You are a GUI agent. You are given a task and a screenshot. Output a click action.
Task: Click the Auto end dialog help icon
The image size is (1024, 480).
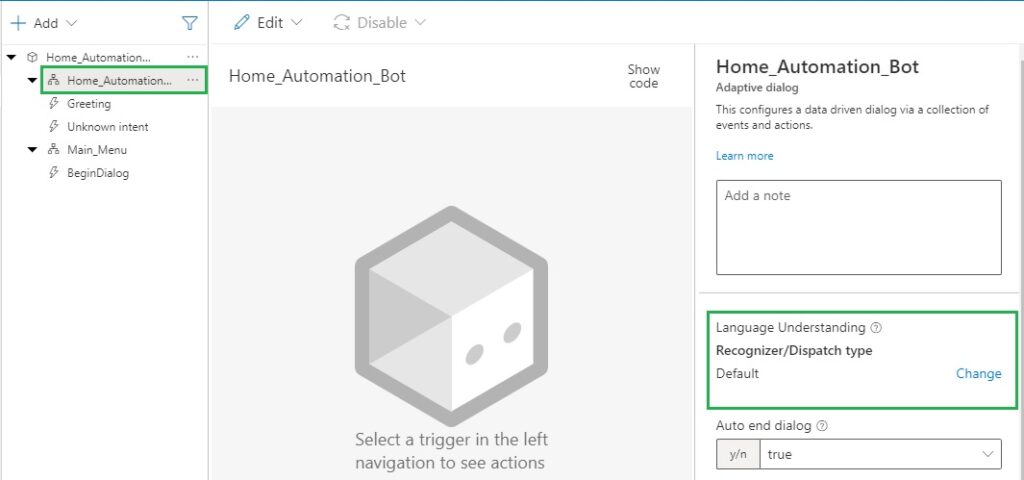click(x=822, y=425)
